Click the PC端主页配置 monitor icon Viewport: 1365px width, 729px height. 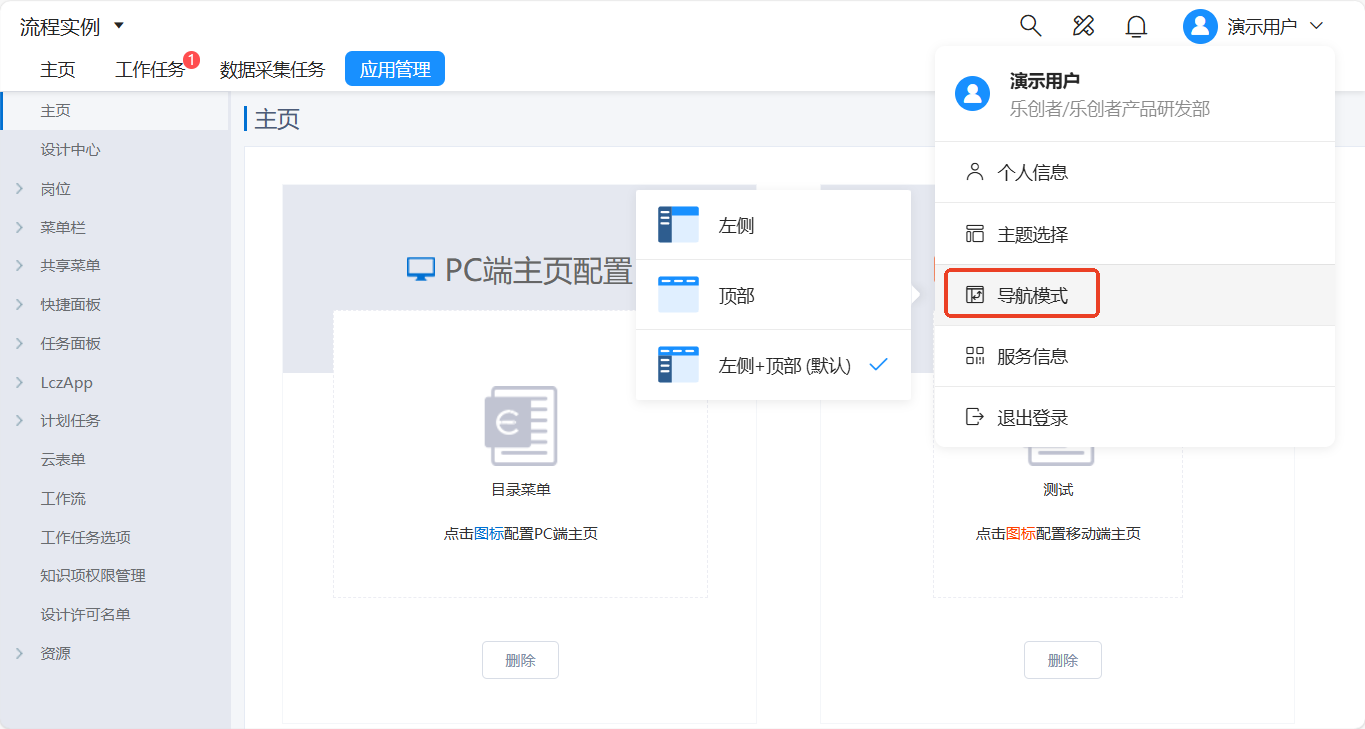421,270
